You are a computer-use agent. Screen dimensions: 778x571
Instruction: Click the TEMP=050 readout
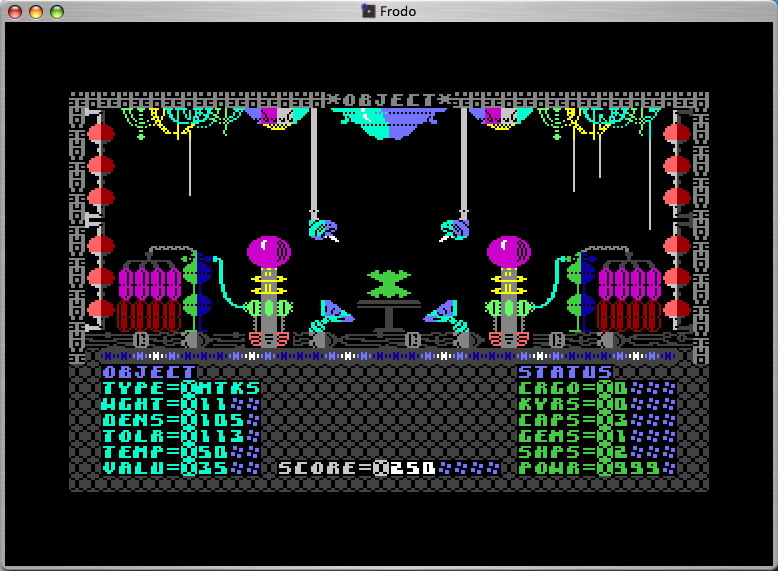(181, 451)
